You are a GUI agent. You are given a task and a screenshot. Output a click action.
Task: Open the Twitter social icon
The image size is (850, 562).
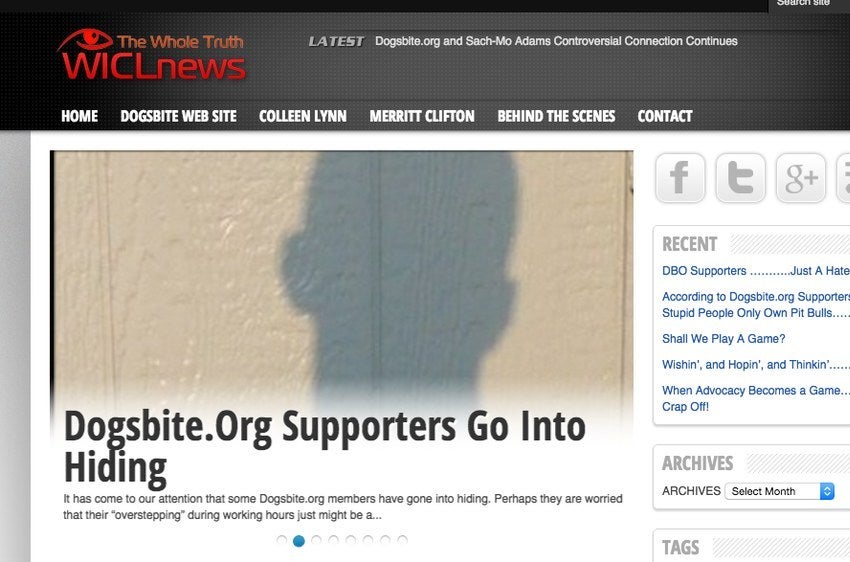click(x=740, y=178)
